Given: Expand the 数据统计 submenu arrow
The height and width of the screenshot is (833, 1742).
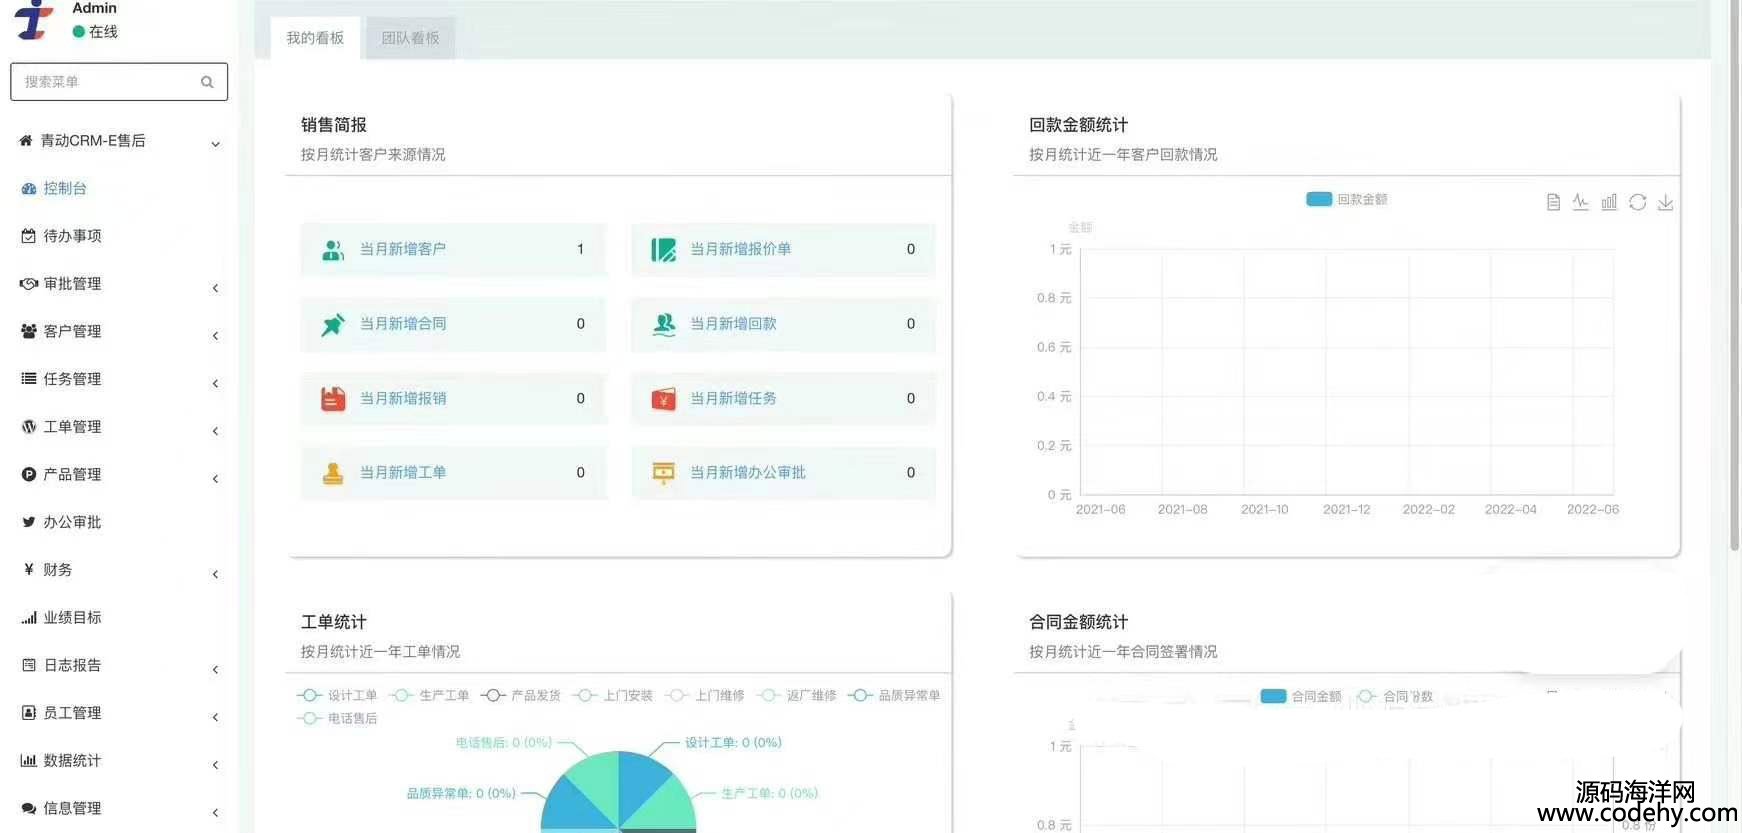Looking at the screenshot, I should point(215,765).
